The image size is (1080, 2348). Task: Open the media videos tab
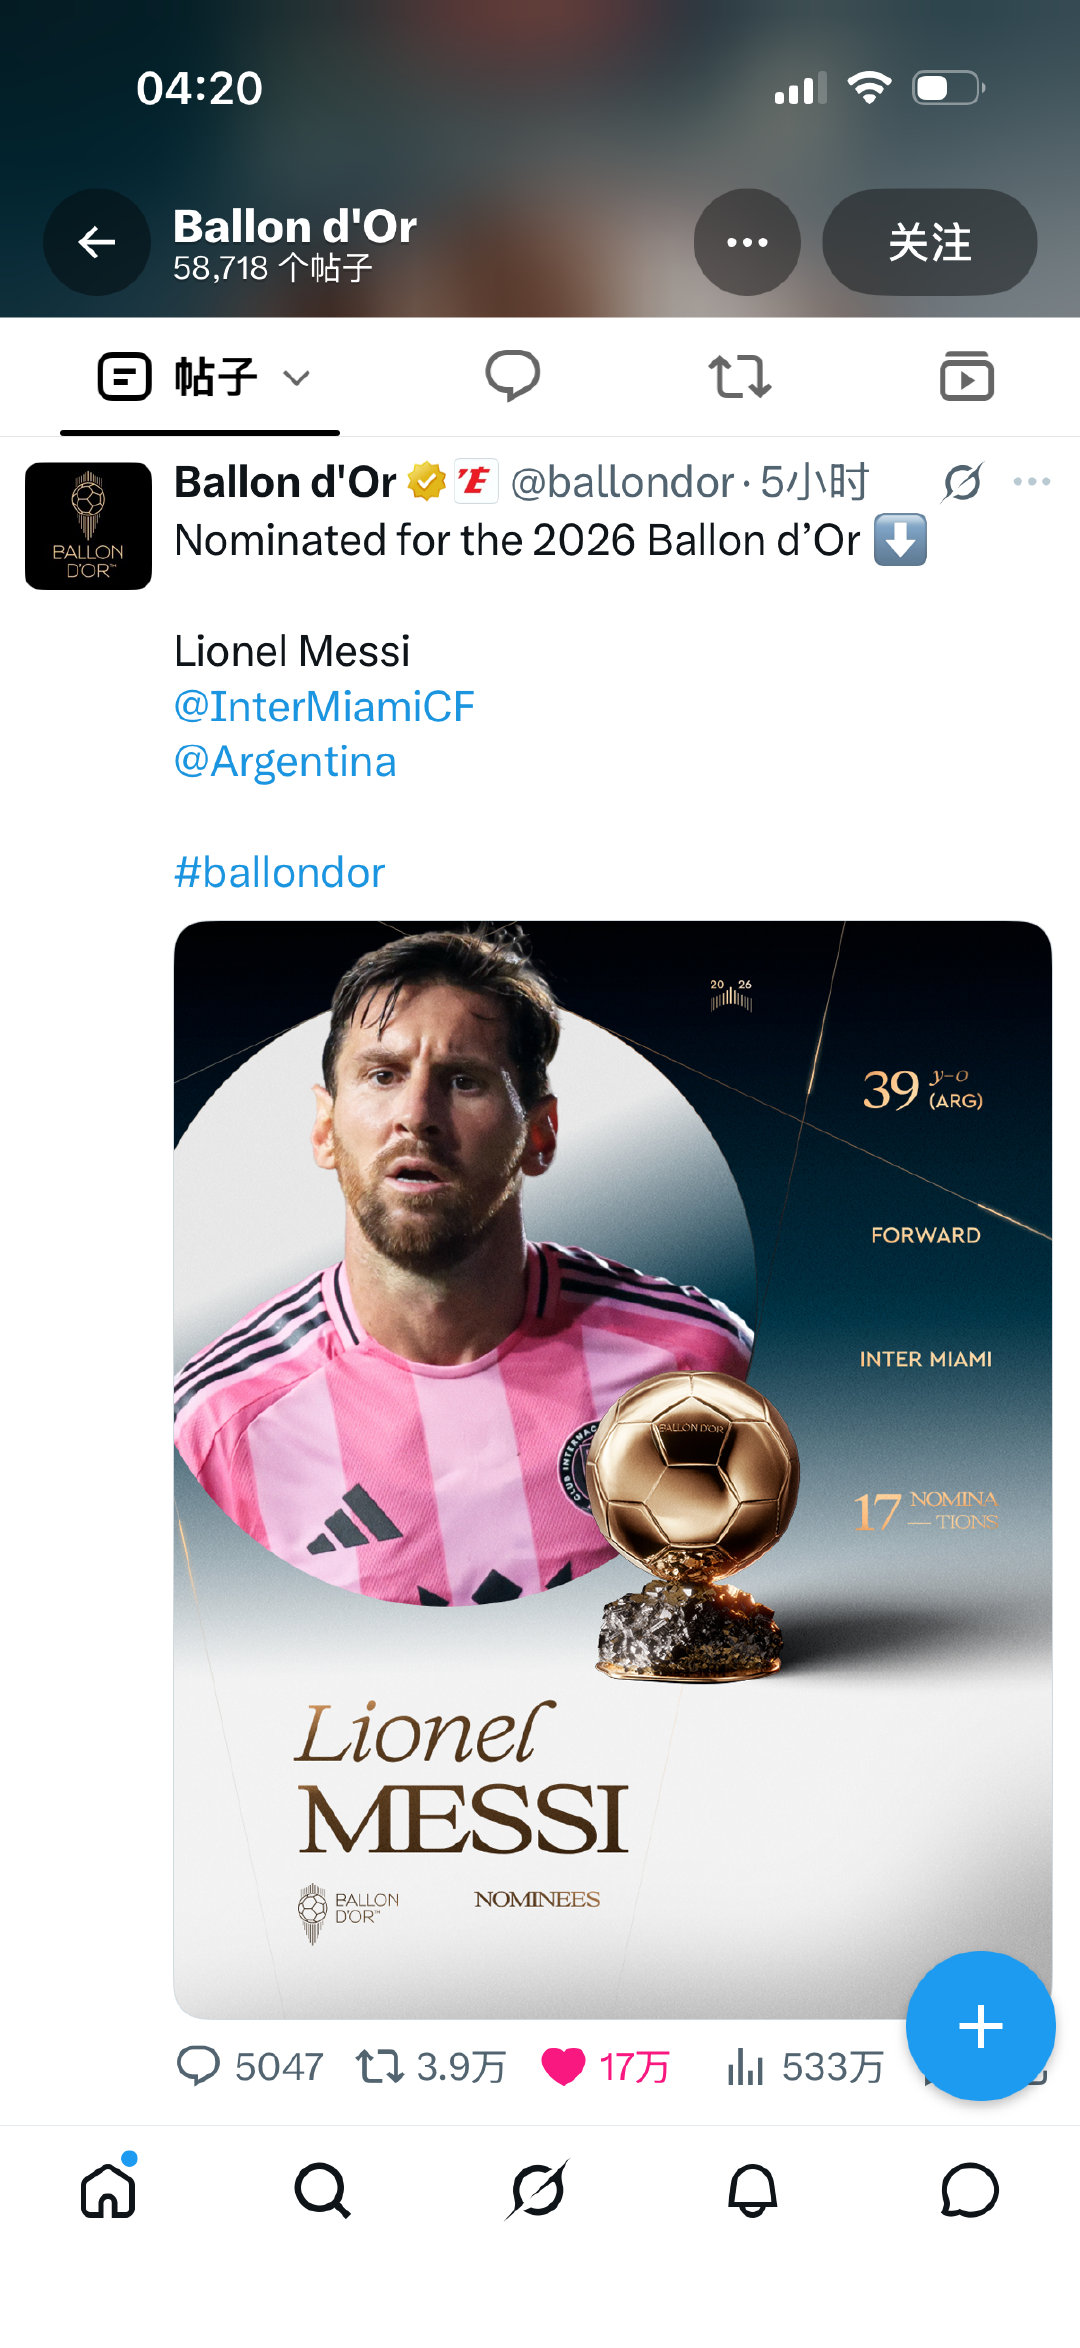pos(967,377)
